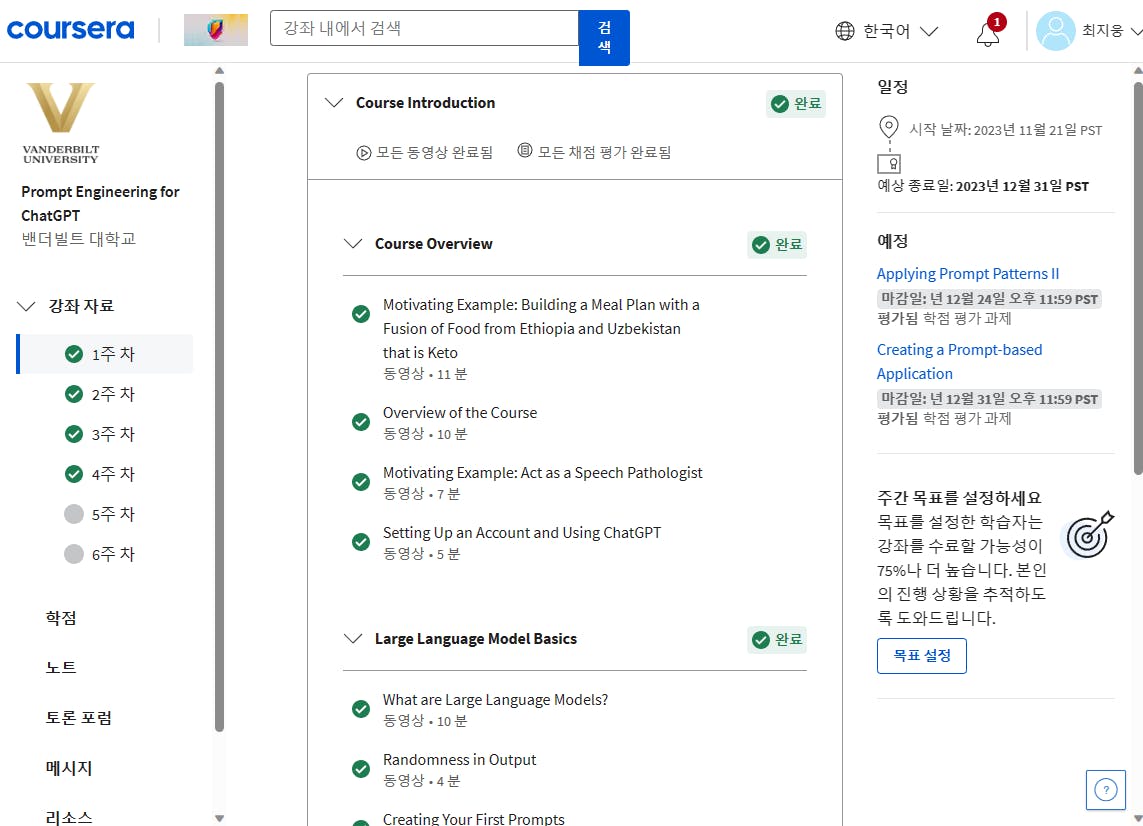
Task: Click checkmark beside Randomness in Output
Action: pos(361,769)
